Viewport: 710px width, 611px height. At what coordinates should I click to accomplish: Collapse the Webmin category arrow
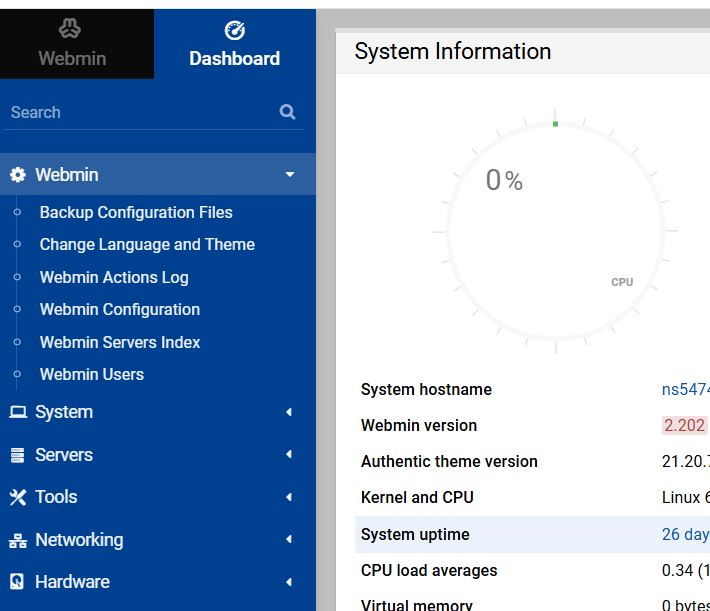pos(290,175)
